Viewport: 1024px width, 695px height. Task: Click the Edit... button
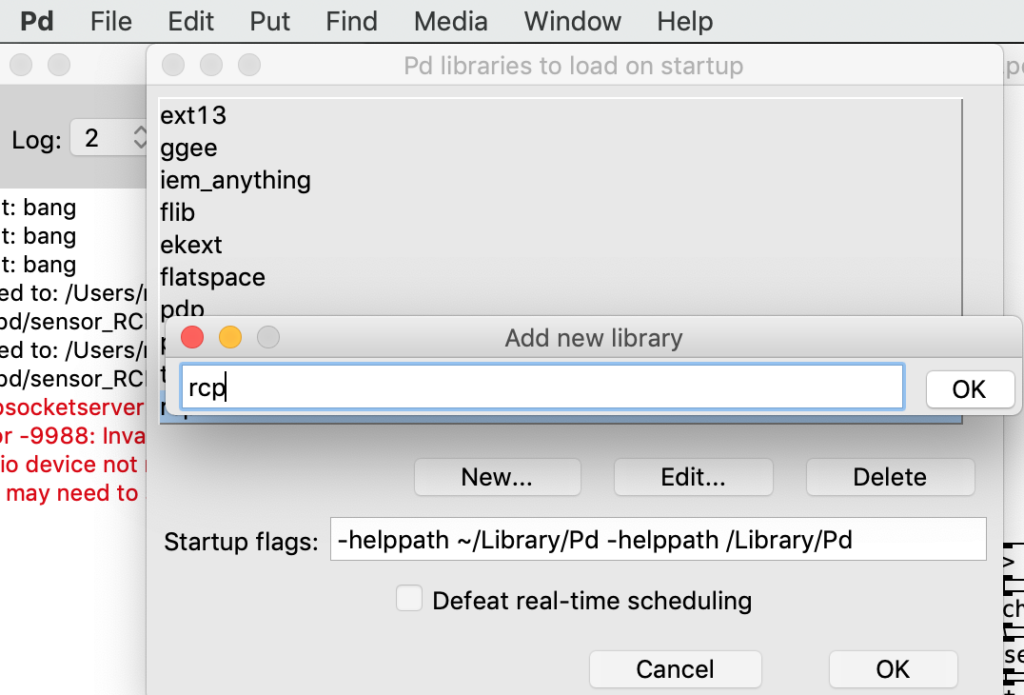coord(693,477)
